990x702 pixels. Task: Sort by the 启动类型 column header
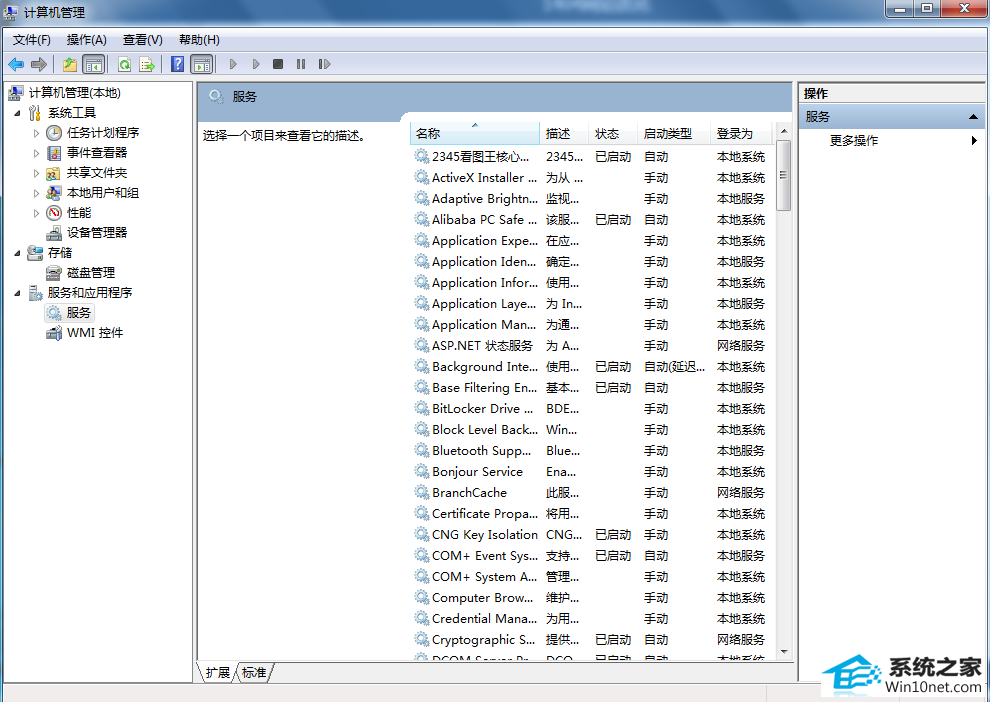tap(674, 133)
